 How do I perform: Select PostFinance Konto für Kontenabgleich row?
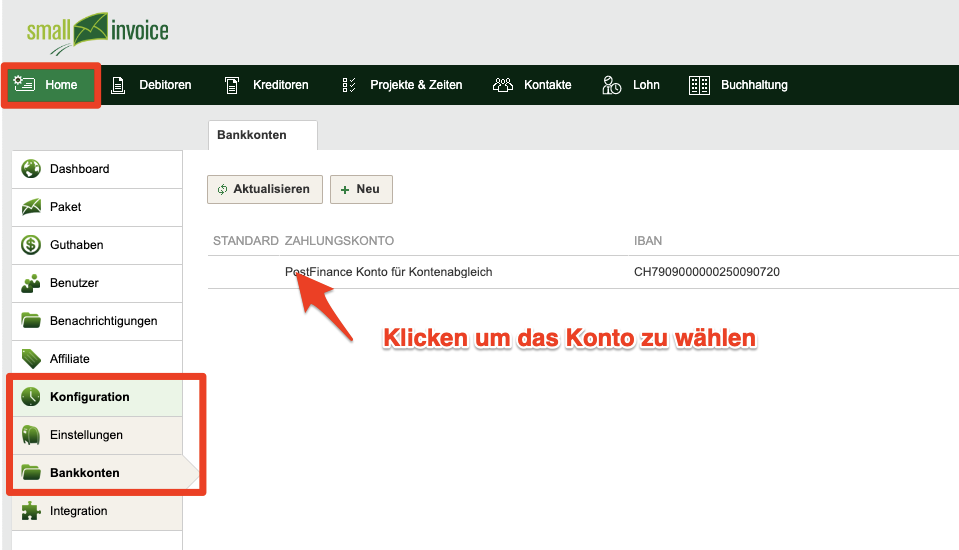583,272
